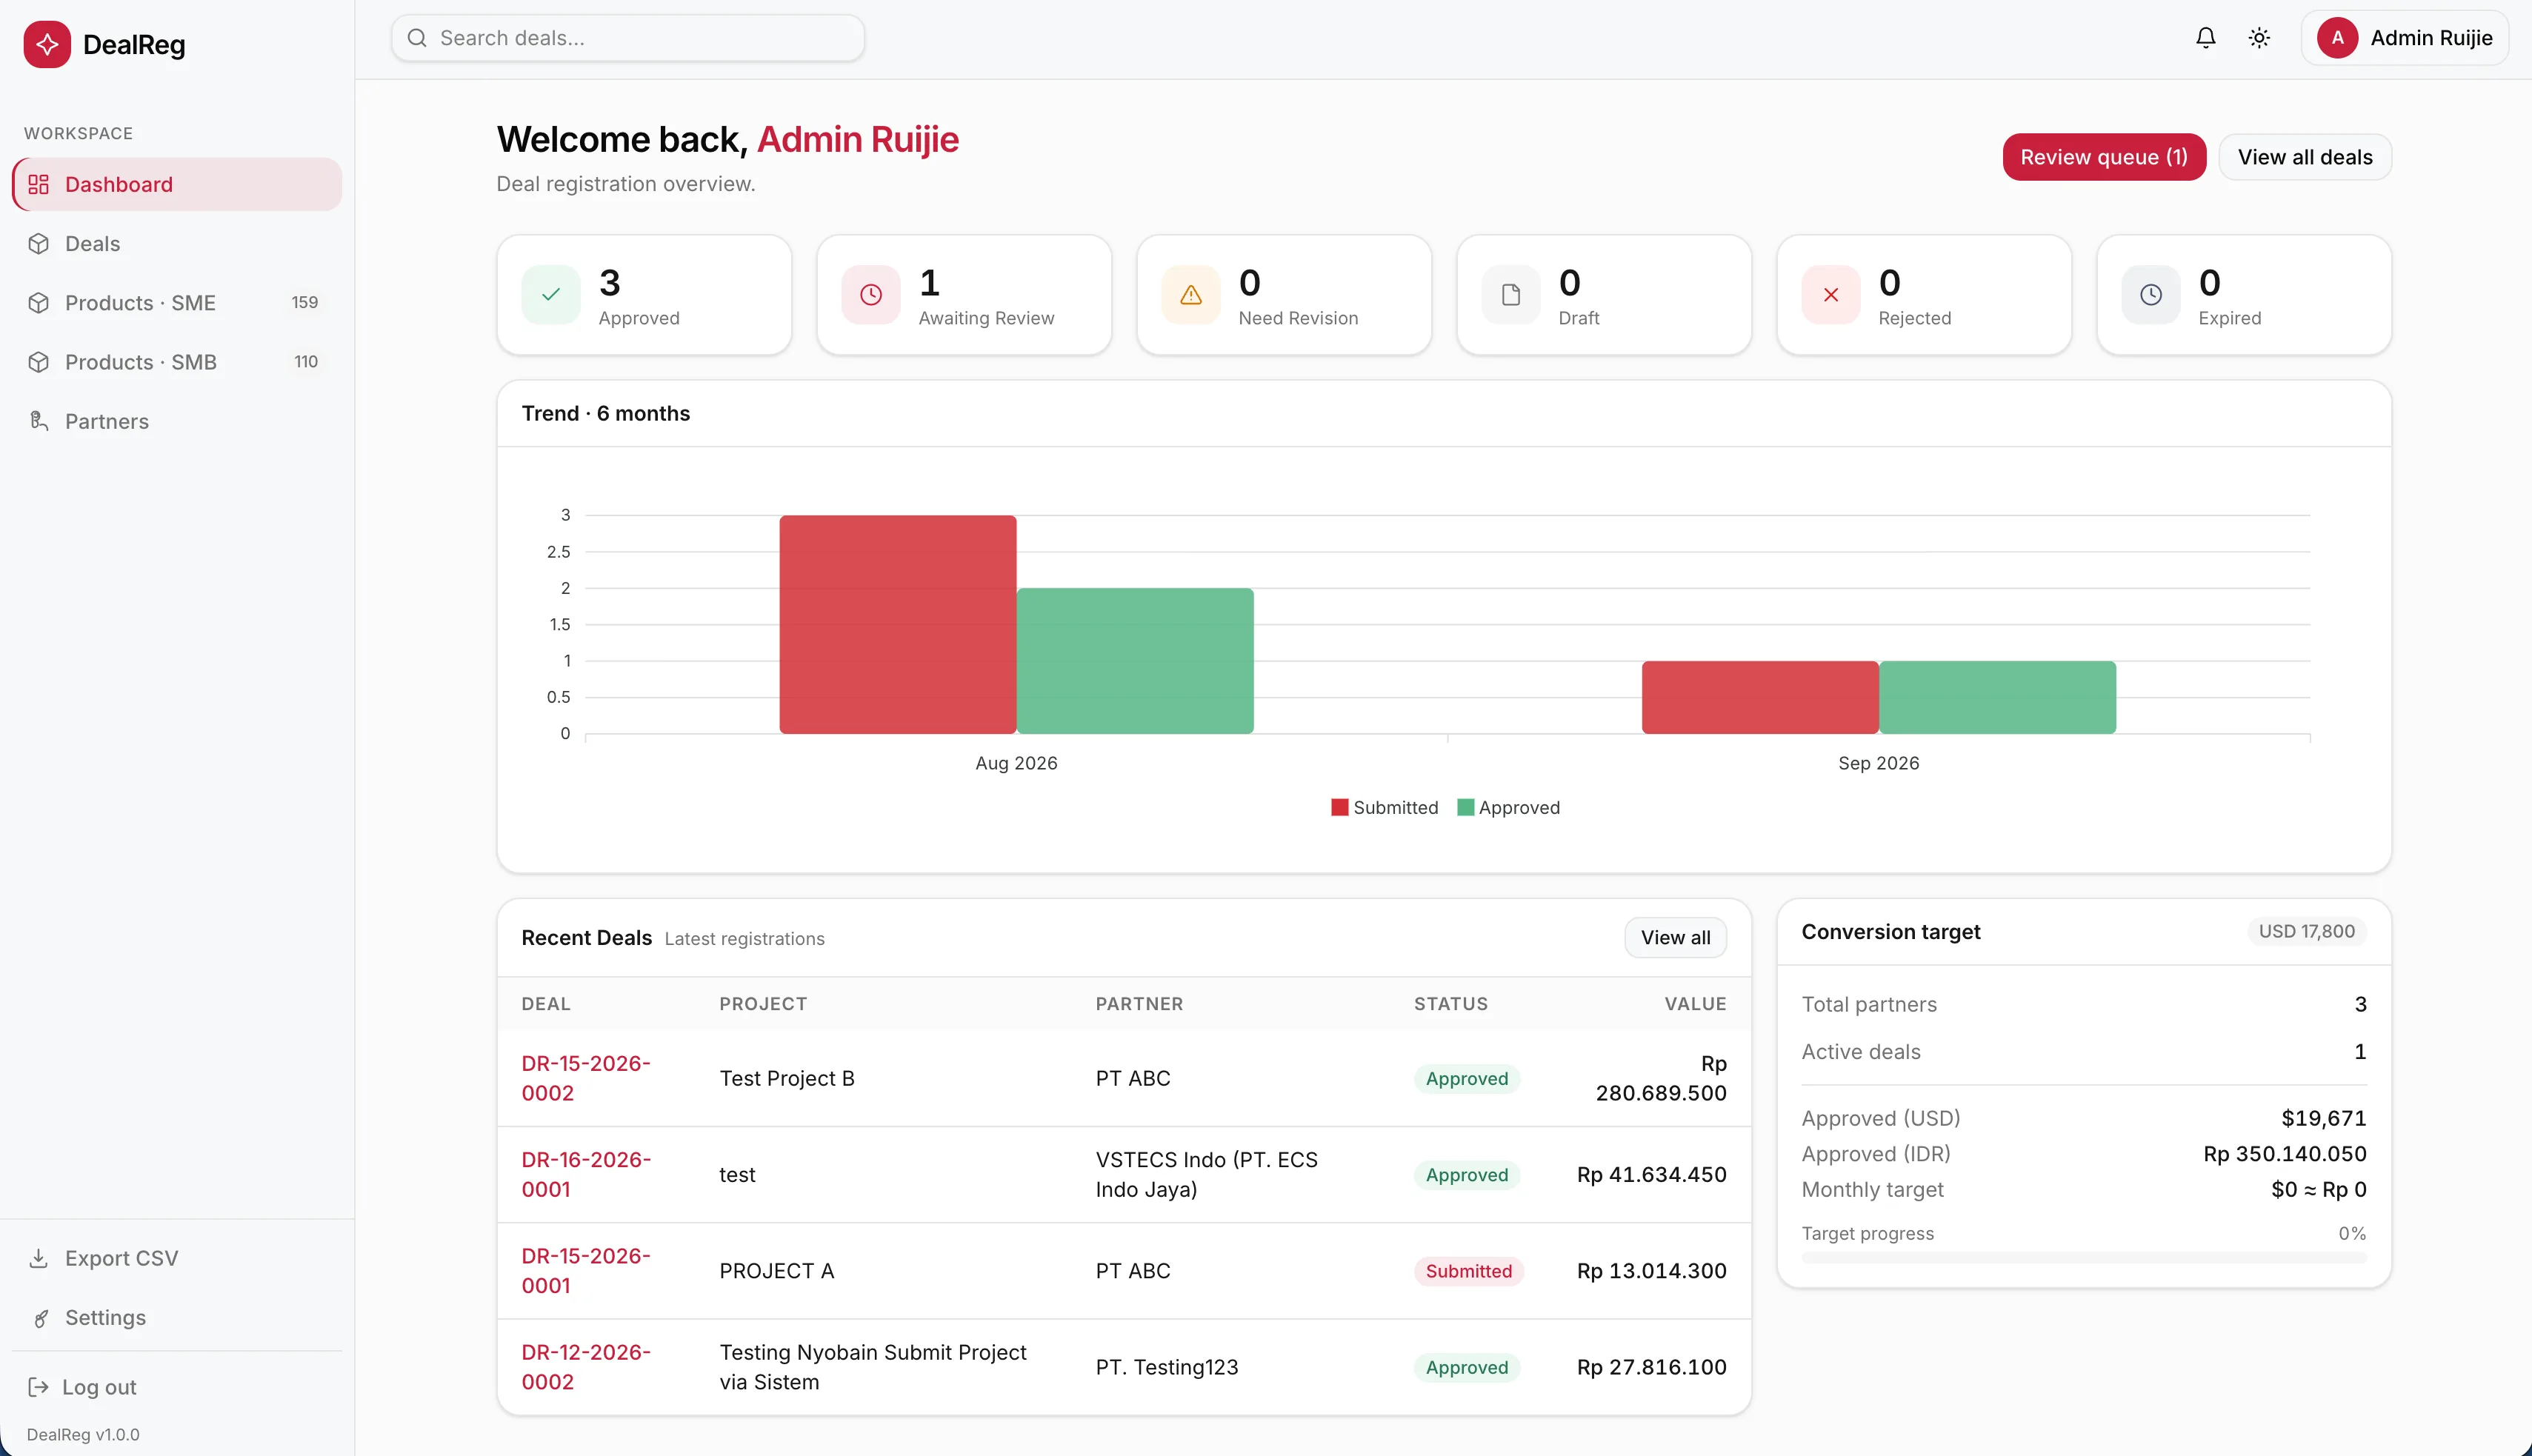Viewport: 2532px width, 1456px height.
Task: Open deal DR-15-2026-0002
Action: click(x=586, y=1078)
